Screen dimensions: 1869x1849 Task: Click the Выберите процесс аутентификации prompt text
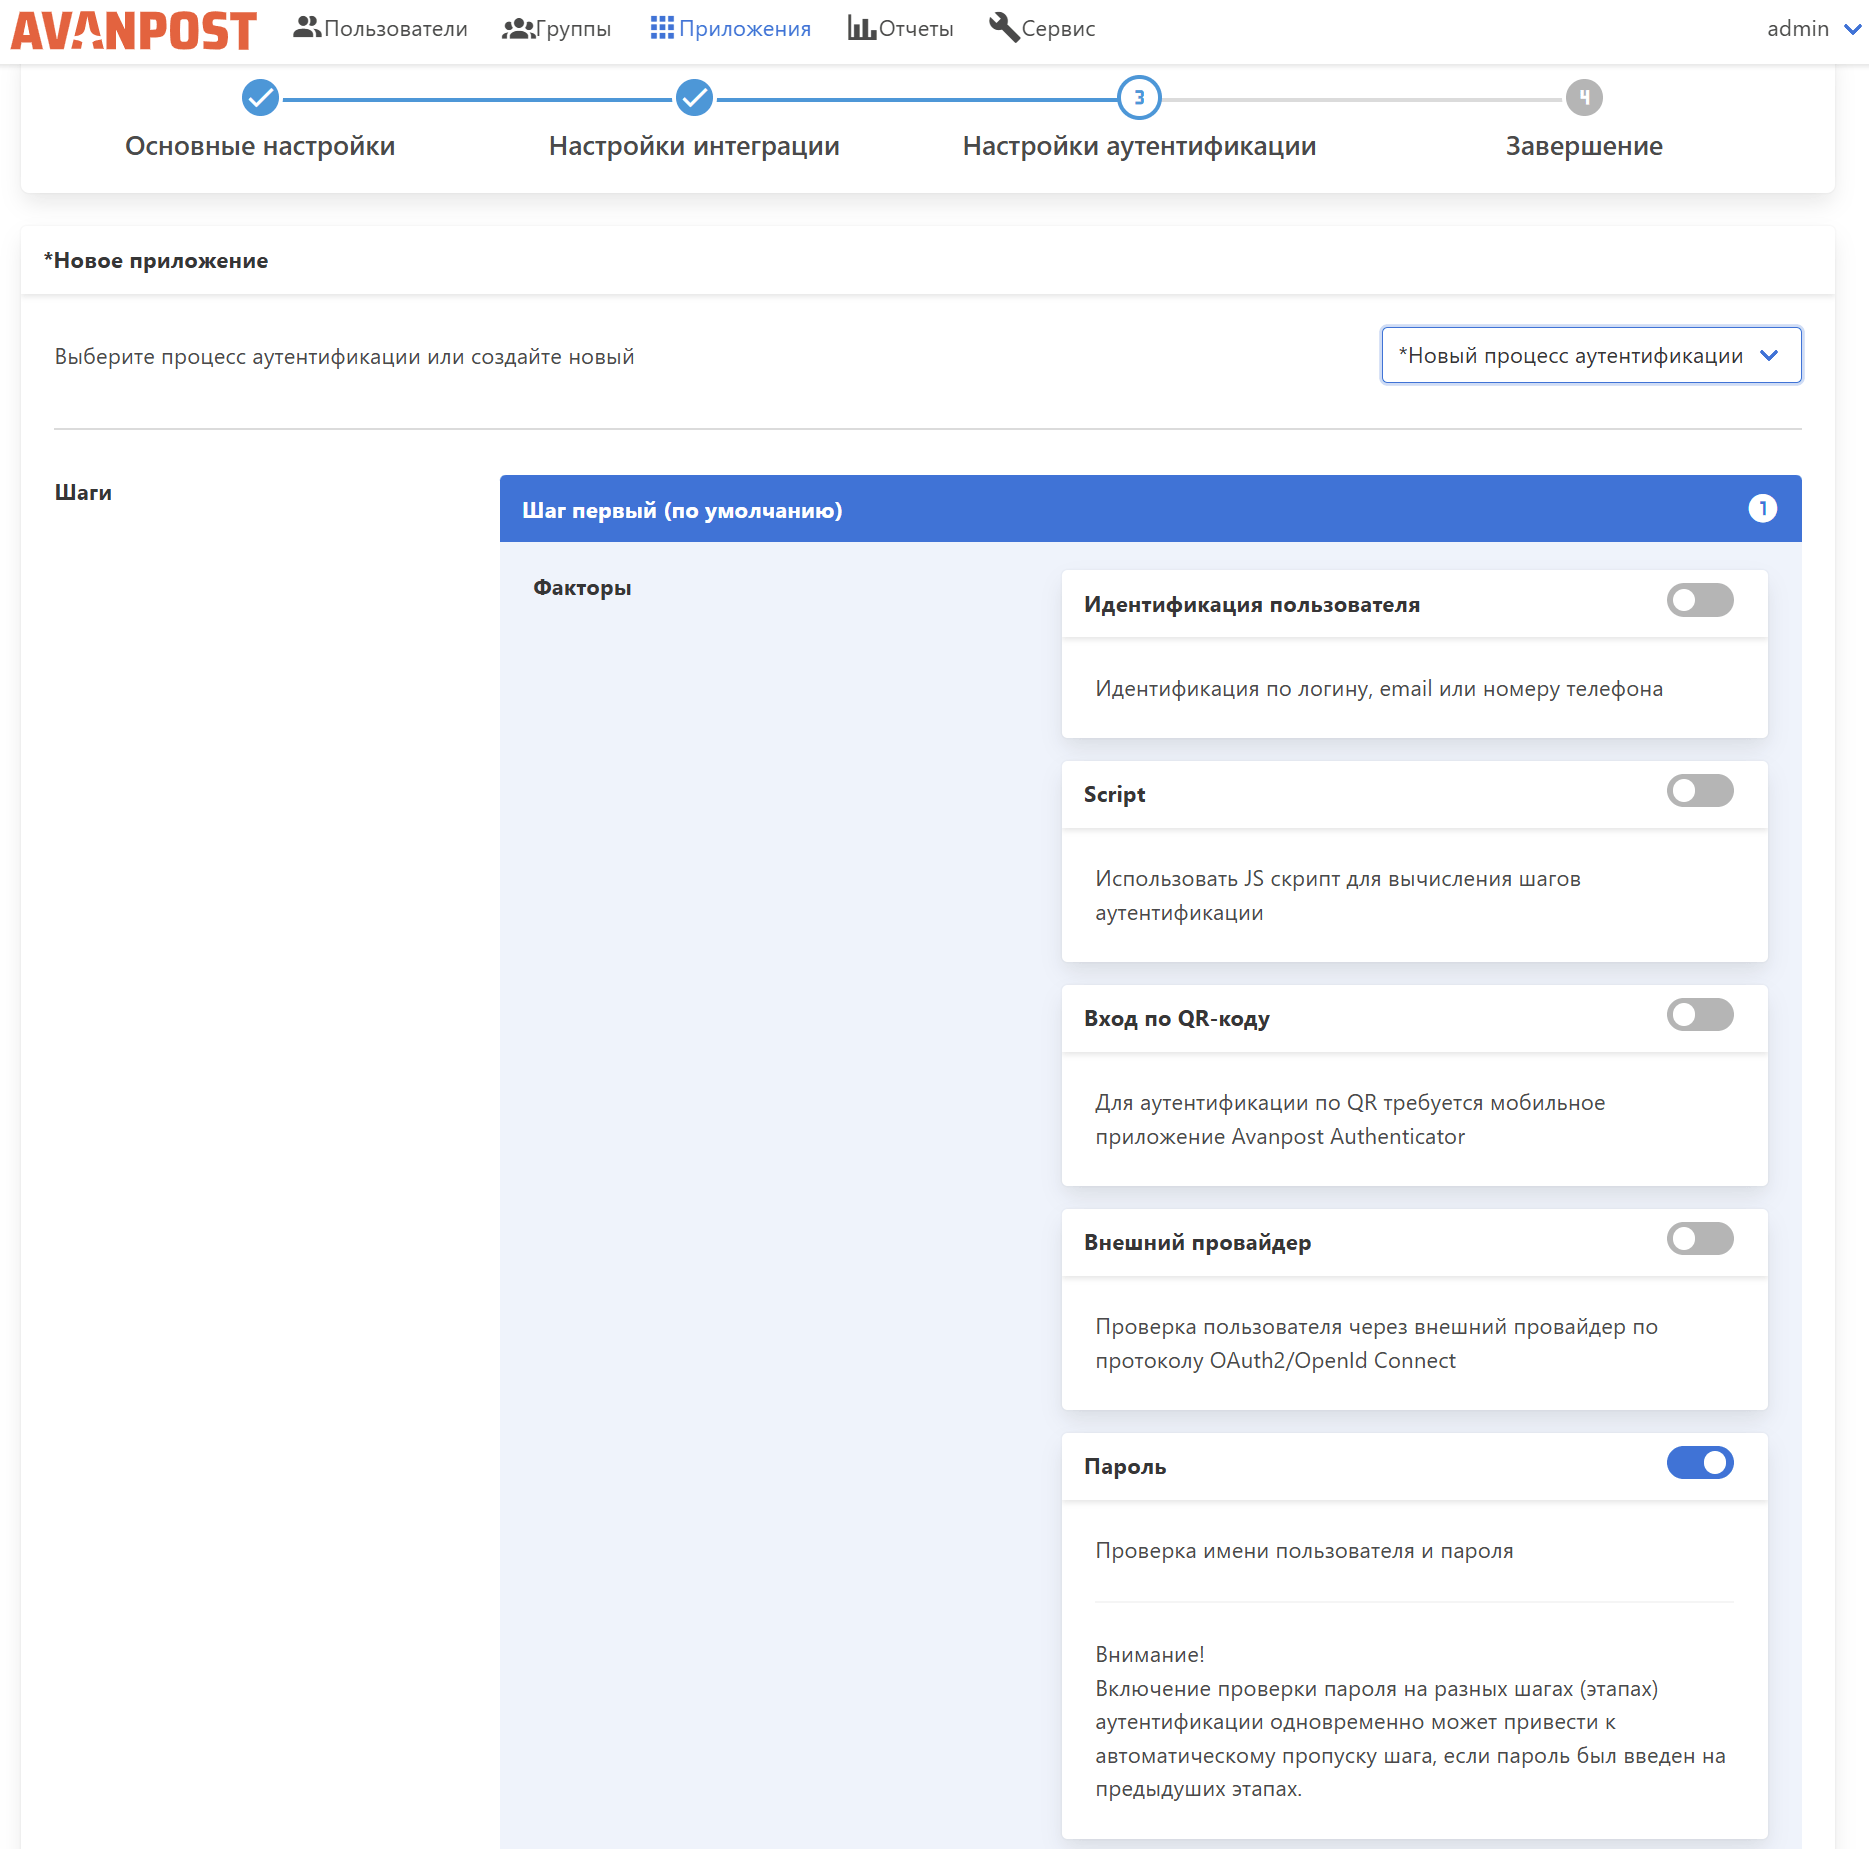[x=344, y=356]
